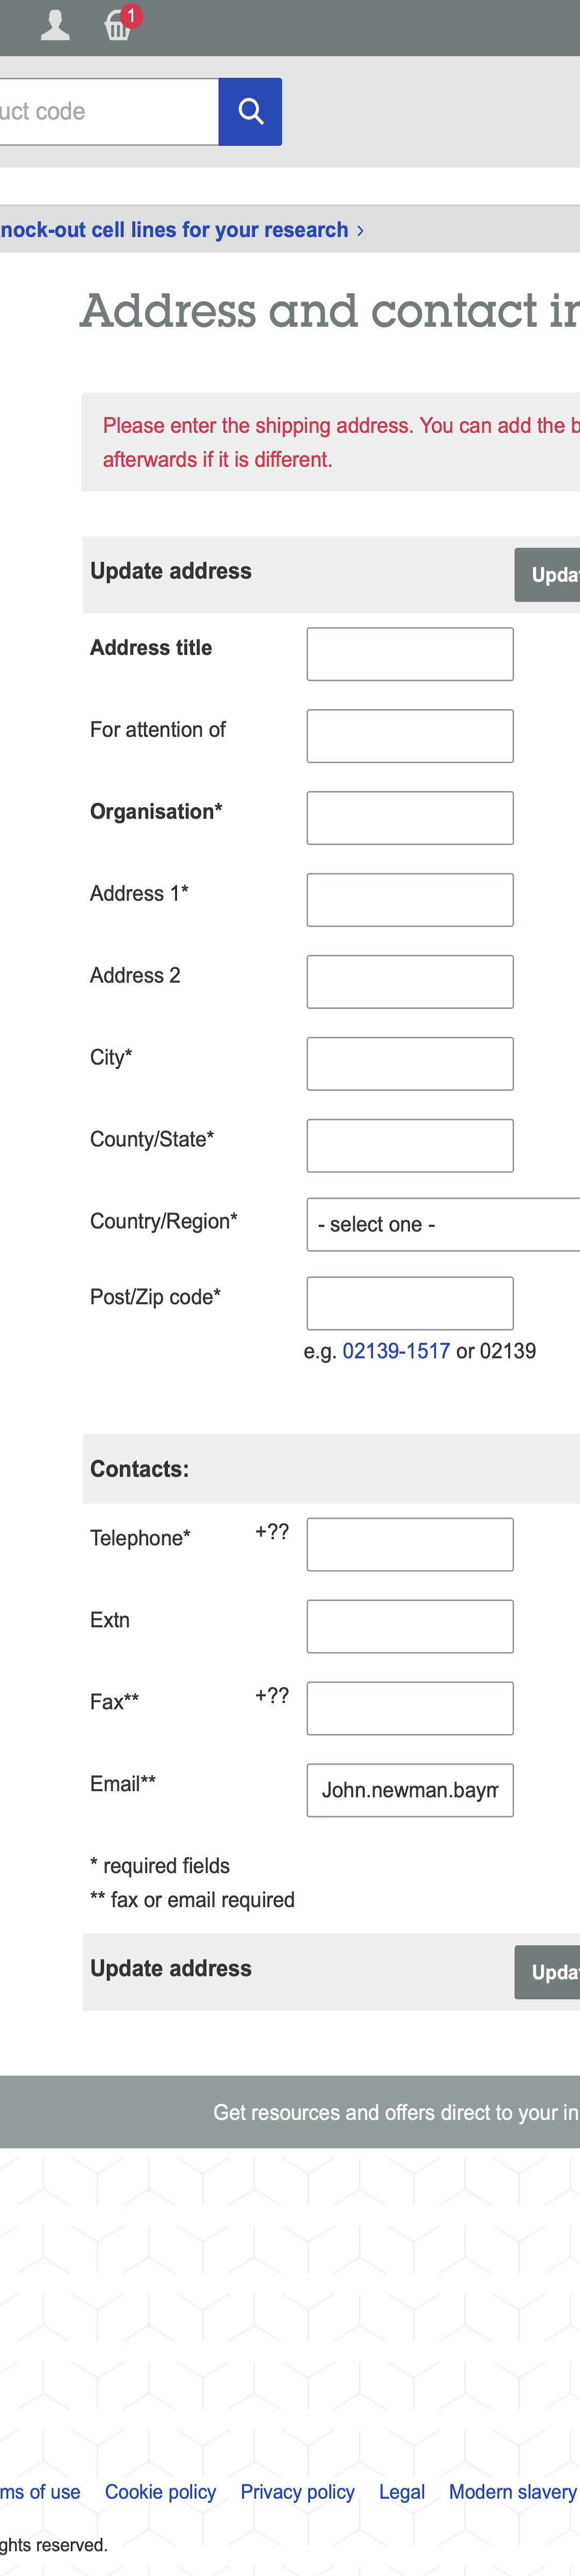
Task: Open the Legal link in the footer
Action: [401, 2492]
